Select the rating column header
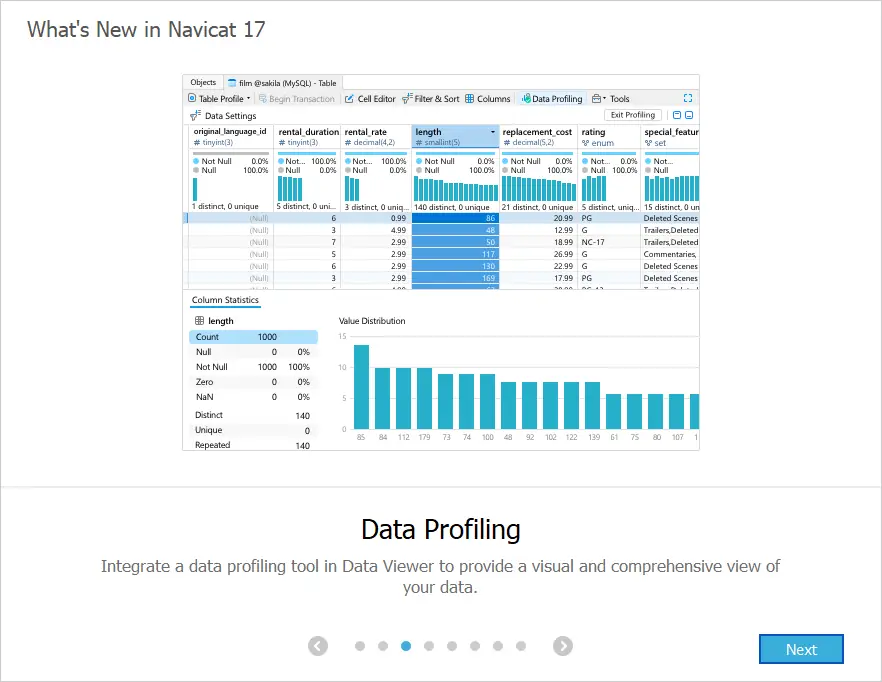 pyautogui.click(x=609, y=136)
